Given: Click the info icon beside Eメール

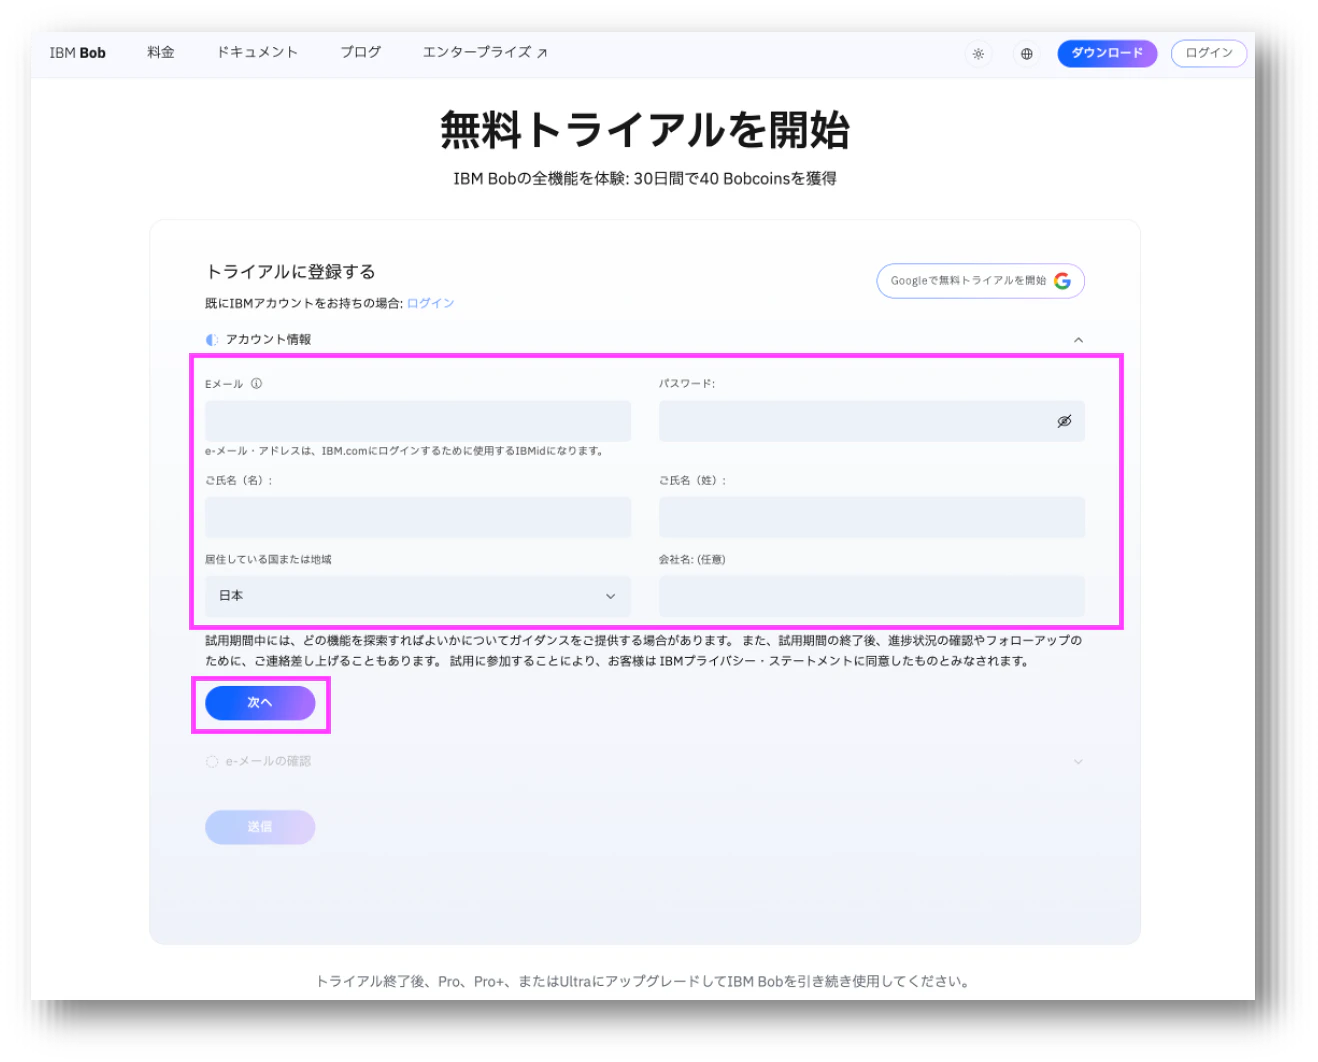Looking at the screenshot, I should coord(256,384).
